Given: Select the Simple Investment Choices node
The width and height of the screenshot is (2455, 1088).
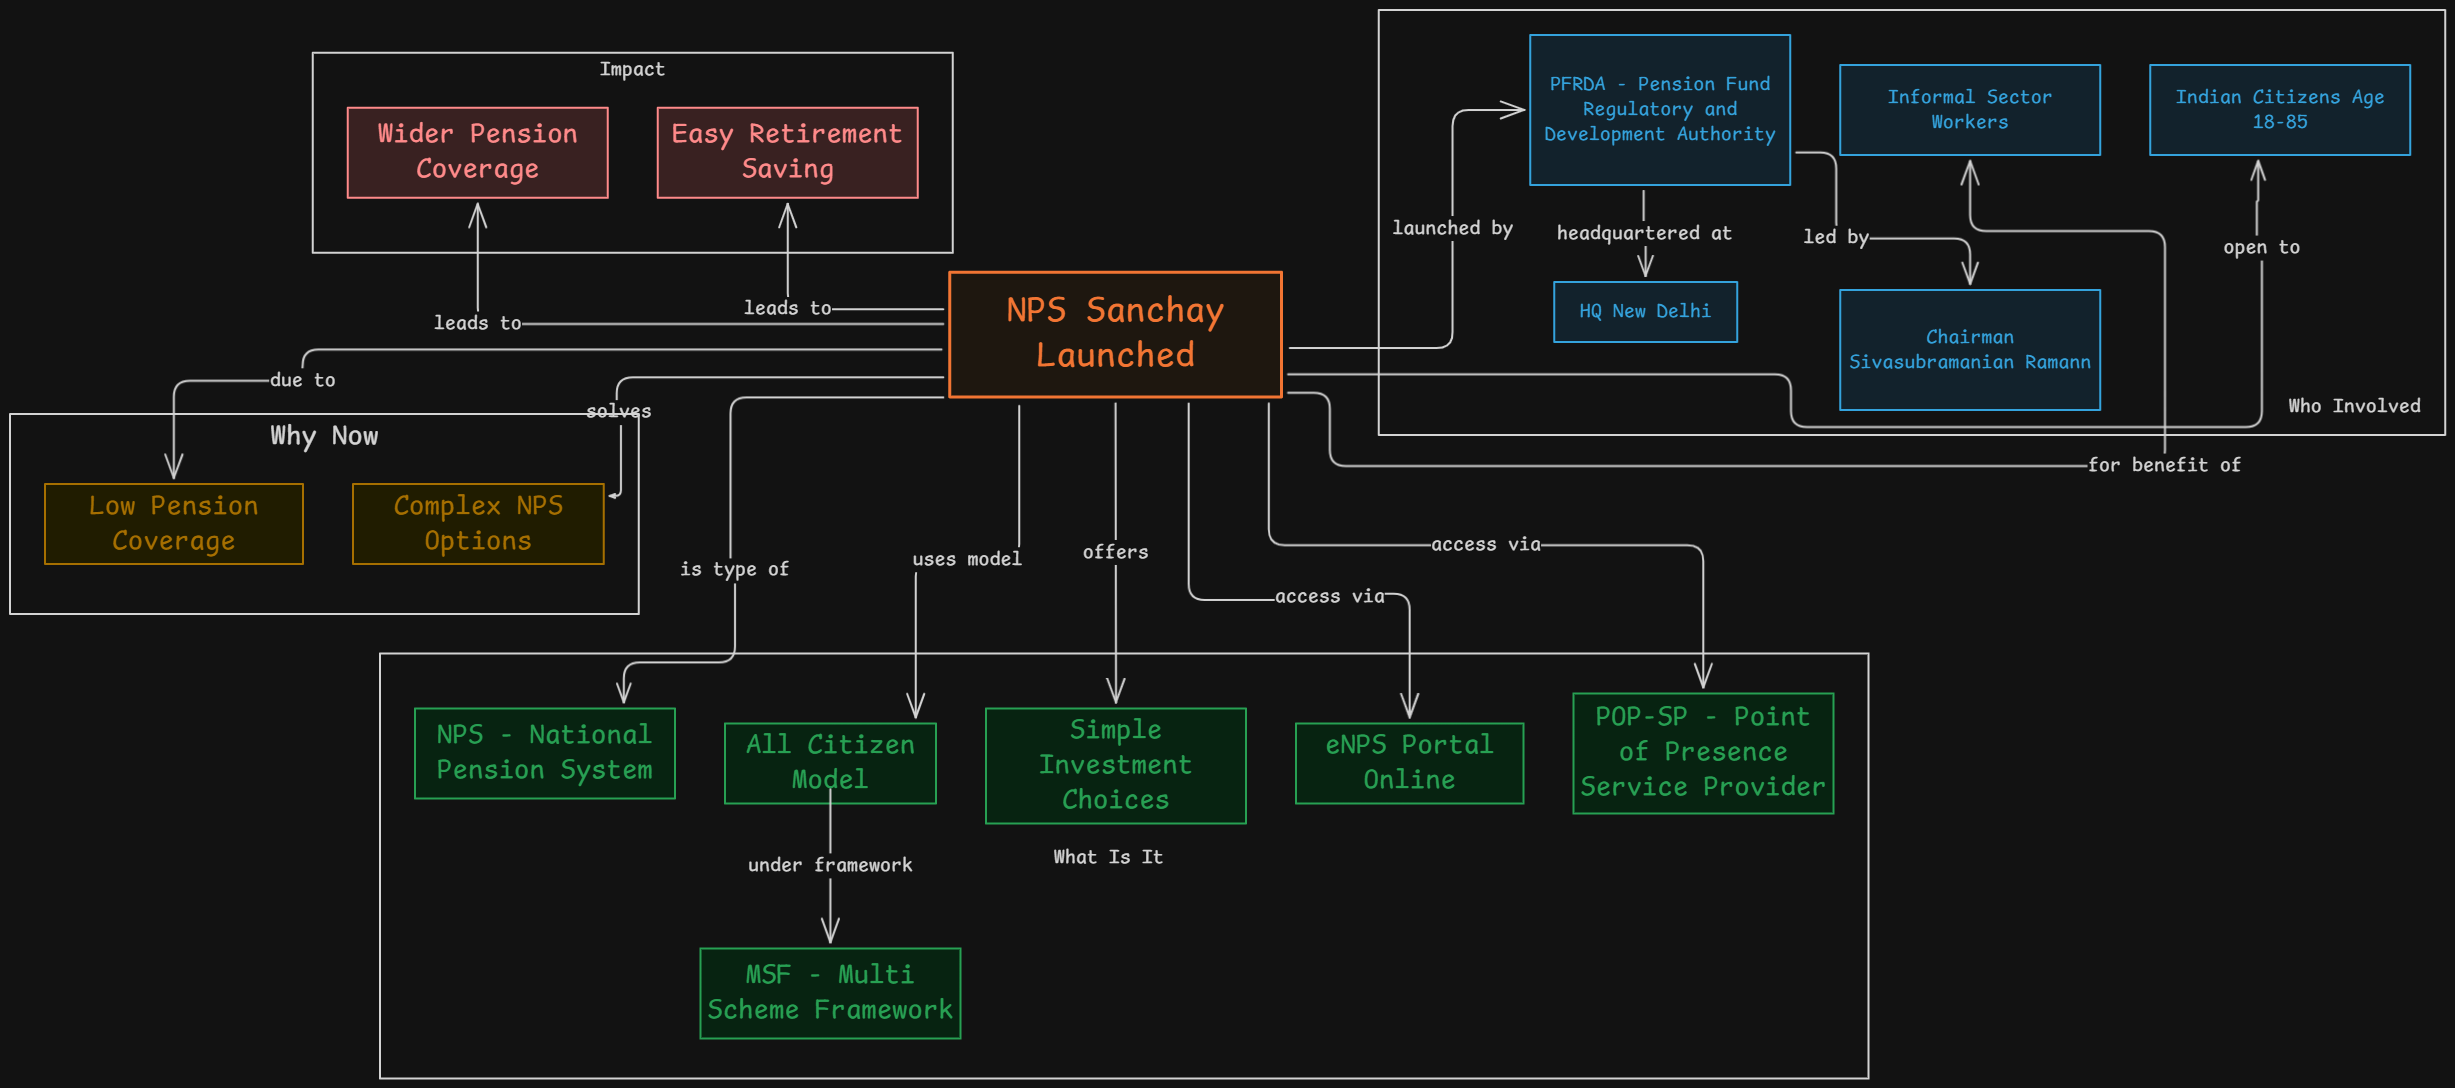Looking at the screenshot, I should click(x=1116, y=766).
